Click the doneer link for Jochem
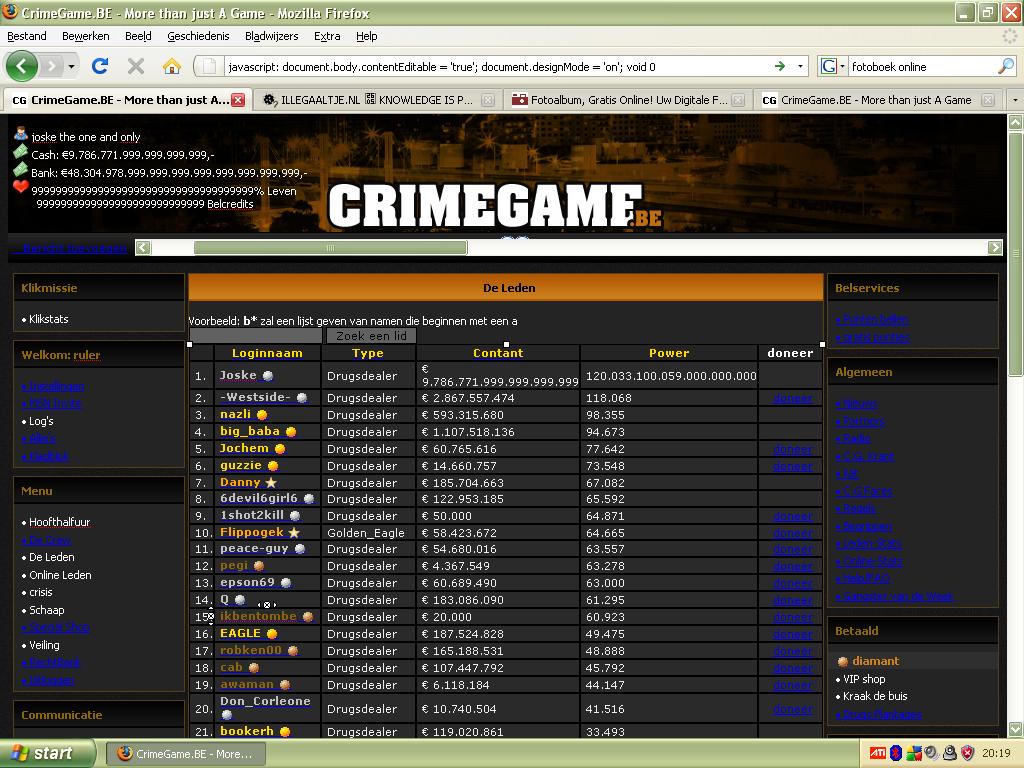The image size is (1024, 768). [793, 449]
